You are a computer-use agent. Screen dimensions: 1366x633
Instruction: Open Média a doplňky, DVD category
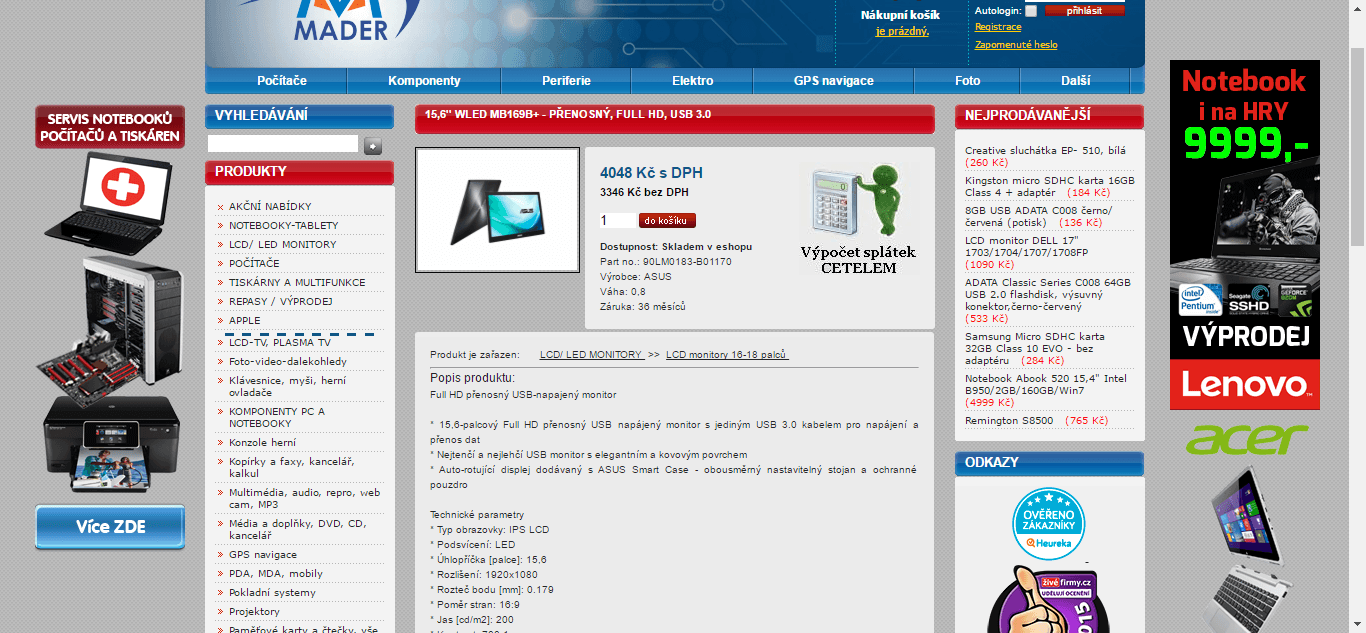298,530
